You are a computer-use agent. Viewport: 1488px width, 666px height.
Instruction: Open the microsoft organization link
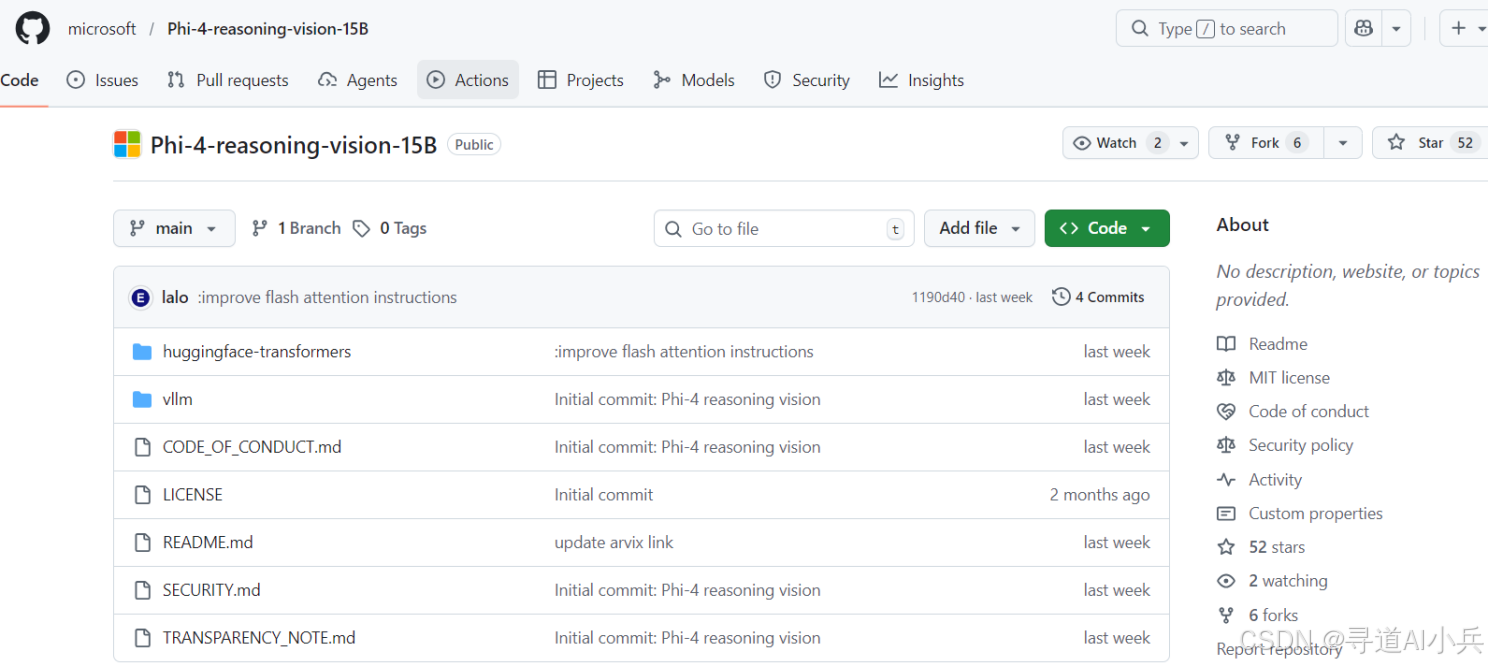click(x=102, y=29)
